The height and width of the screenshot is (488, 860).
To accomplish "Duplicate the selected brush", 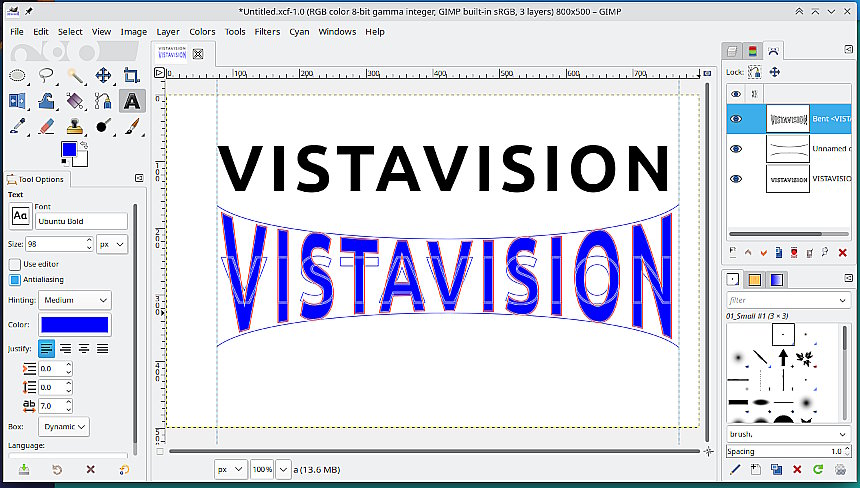I will pyautogui.click(x=776, y=469).
